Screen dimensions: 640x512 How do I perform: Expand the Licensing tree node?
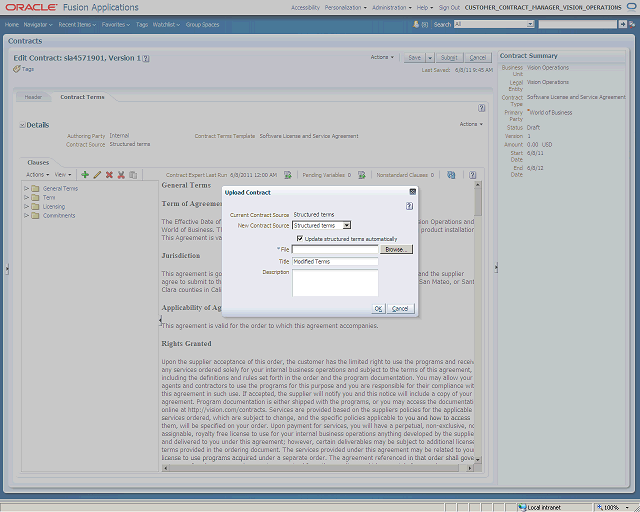pyautogui.click(x=27, y=206)
